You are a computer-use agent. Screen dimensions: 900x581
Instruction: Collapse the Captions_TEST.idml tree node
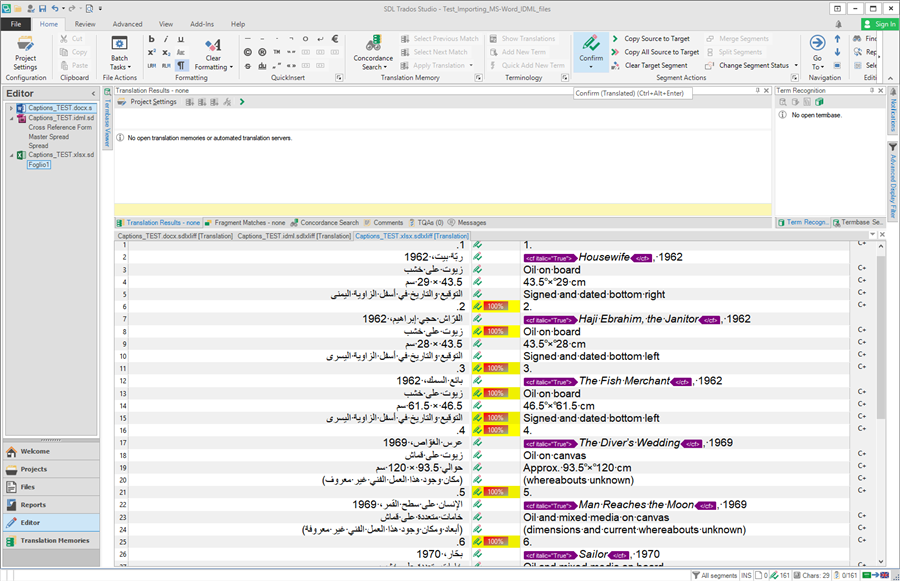click(x=11, y=118)
